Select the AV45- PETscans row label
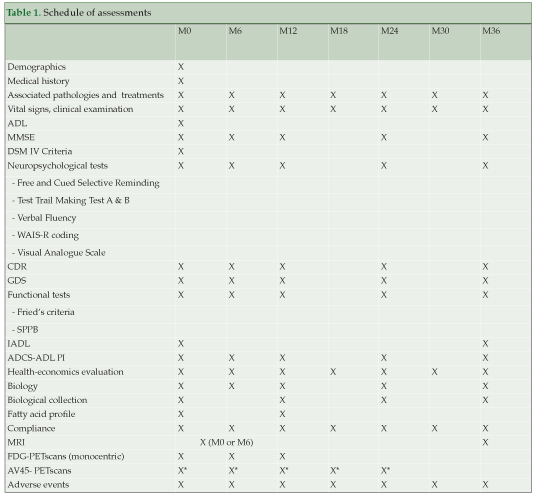Screen dimensions: 534x495 tap(39, 471)
